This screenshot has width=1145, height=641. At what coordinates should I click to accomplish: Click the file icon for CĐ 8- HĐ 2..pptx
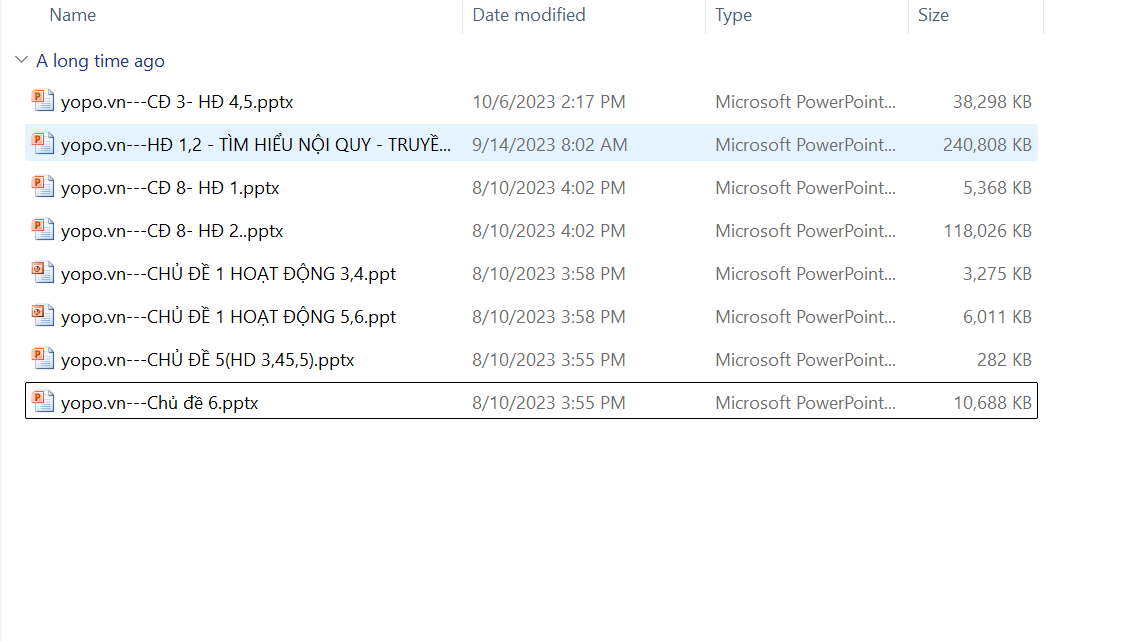42,230
